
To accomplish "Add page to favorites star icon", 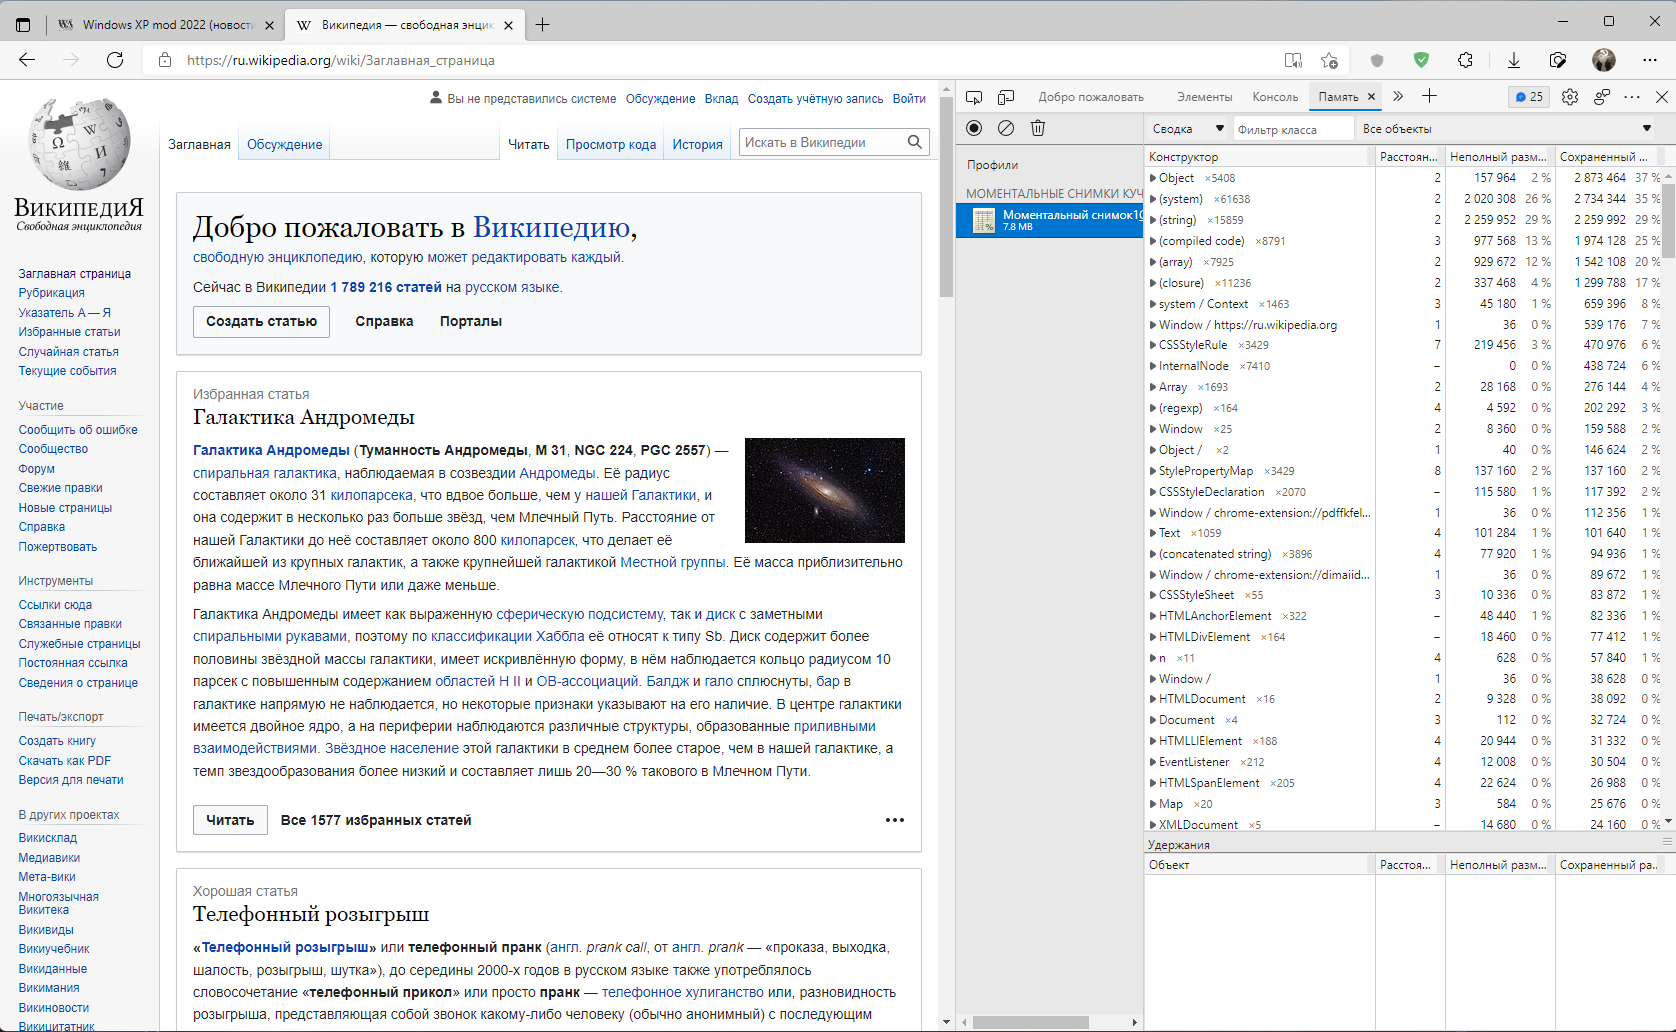I will coord(1329,60).
